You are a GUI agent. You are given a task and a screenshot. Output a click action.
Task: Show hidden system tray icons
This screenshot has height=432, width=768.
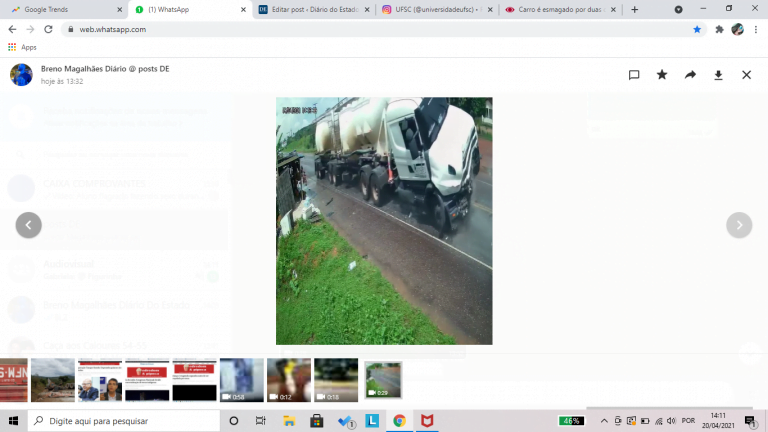tap(604, 421)
